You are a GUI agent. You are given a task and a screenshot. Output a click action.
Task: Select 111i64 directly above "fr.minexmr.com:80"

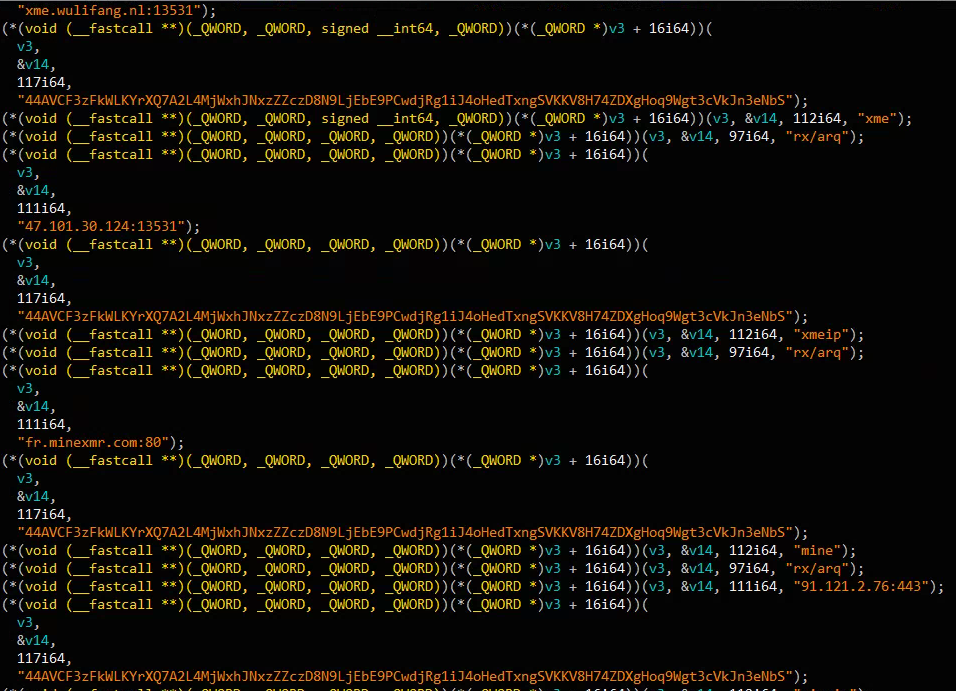click(43, 424)
